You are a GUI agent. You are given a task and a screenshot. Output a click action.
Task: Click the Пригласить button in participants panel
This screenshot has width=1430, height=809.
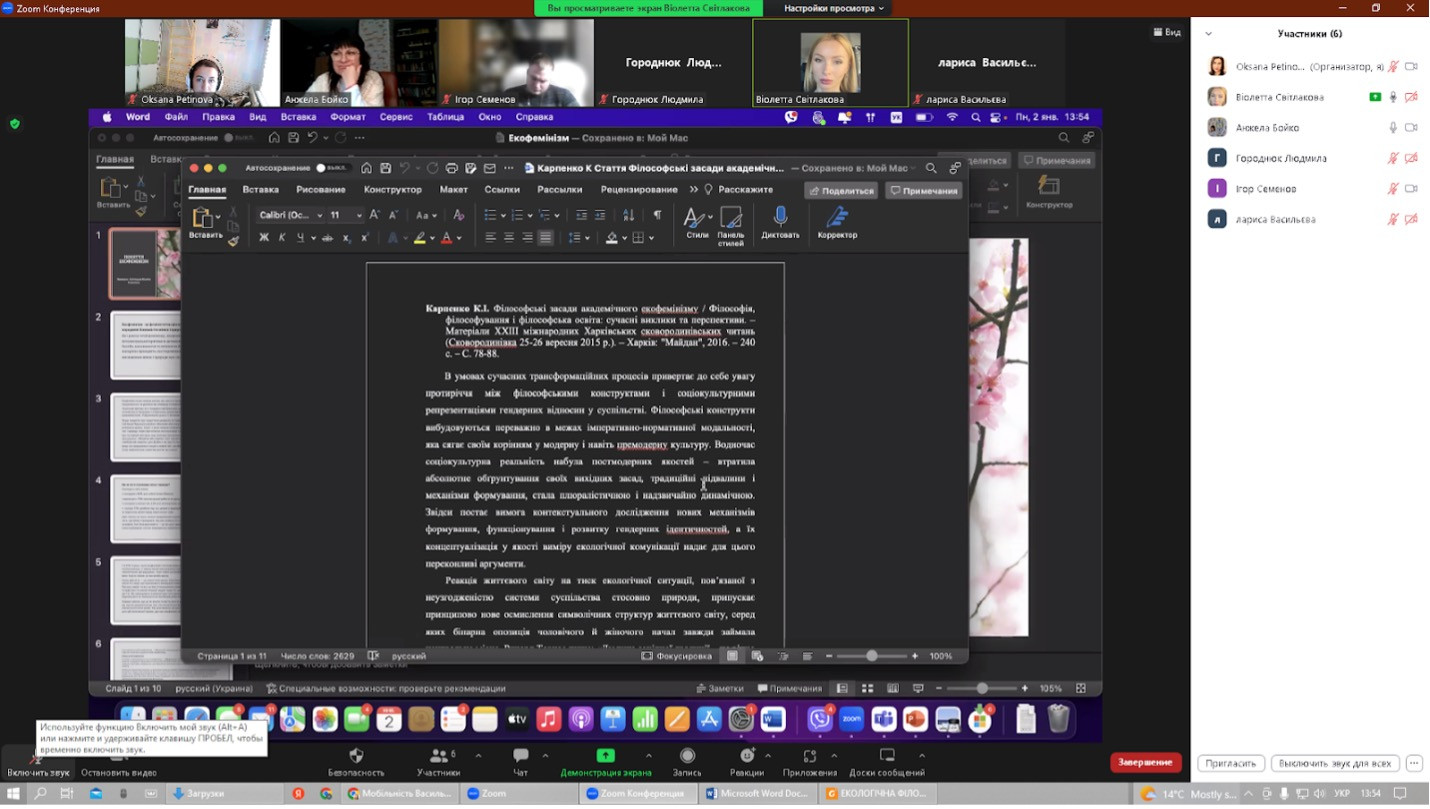tap(1230, 763)
